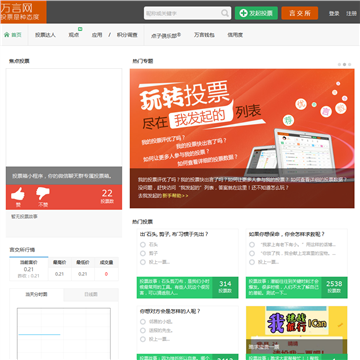Open the 投票达人 menu item
Viewport: 360px width, 360px height.
45,35
